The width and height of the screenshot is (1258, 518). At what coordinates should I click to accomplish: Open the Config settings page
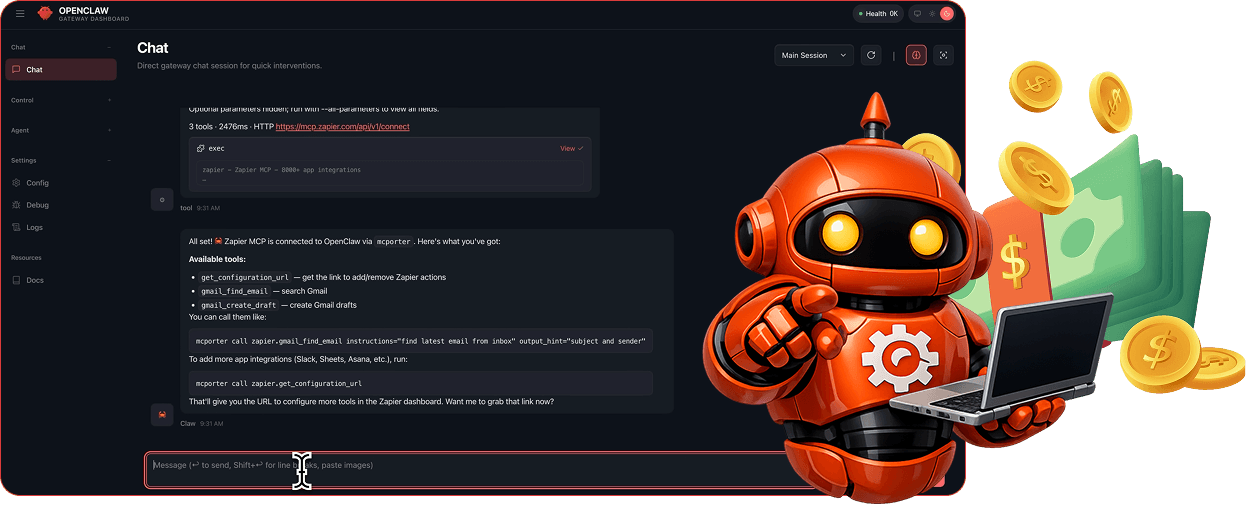coord(37,183)
